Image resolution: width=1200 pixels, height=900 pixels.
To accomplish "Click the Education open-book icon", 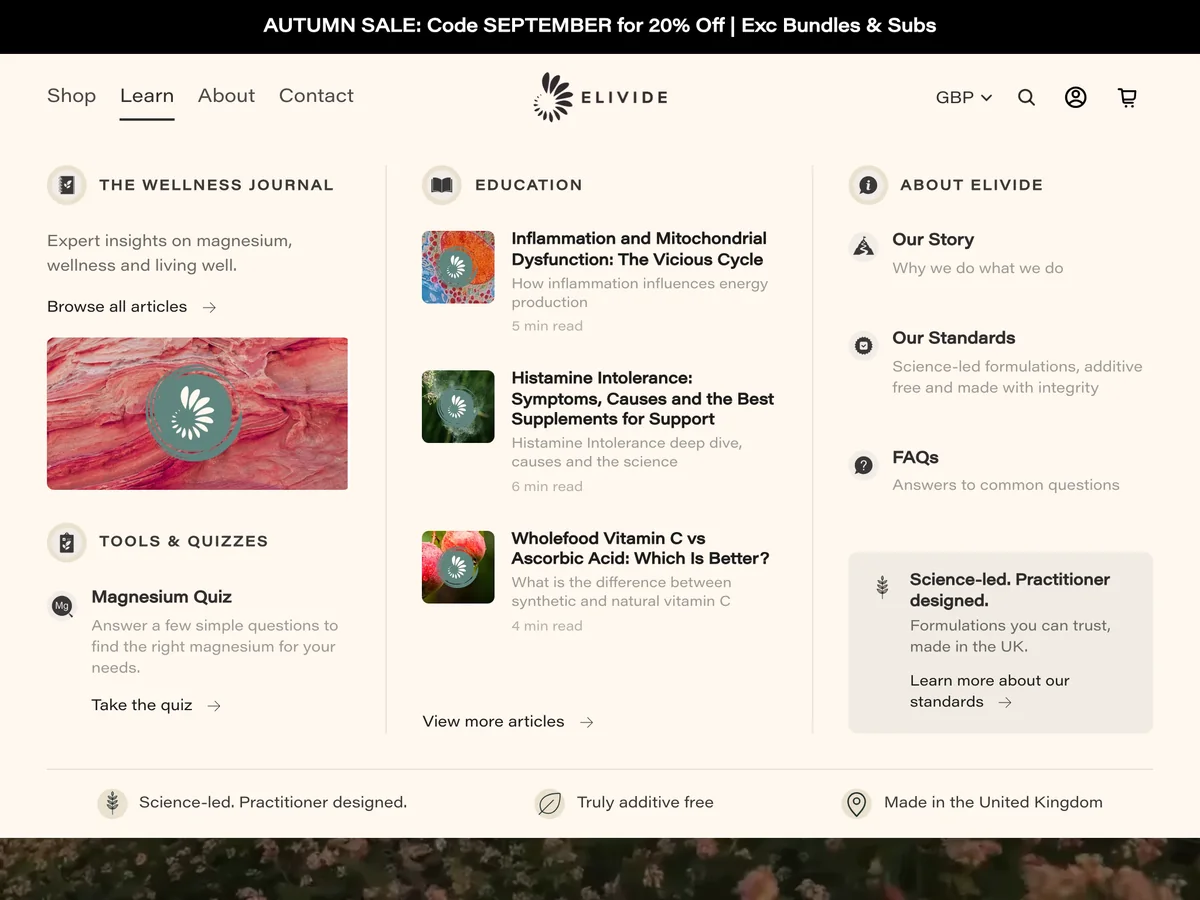I will click(442, 185).
